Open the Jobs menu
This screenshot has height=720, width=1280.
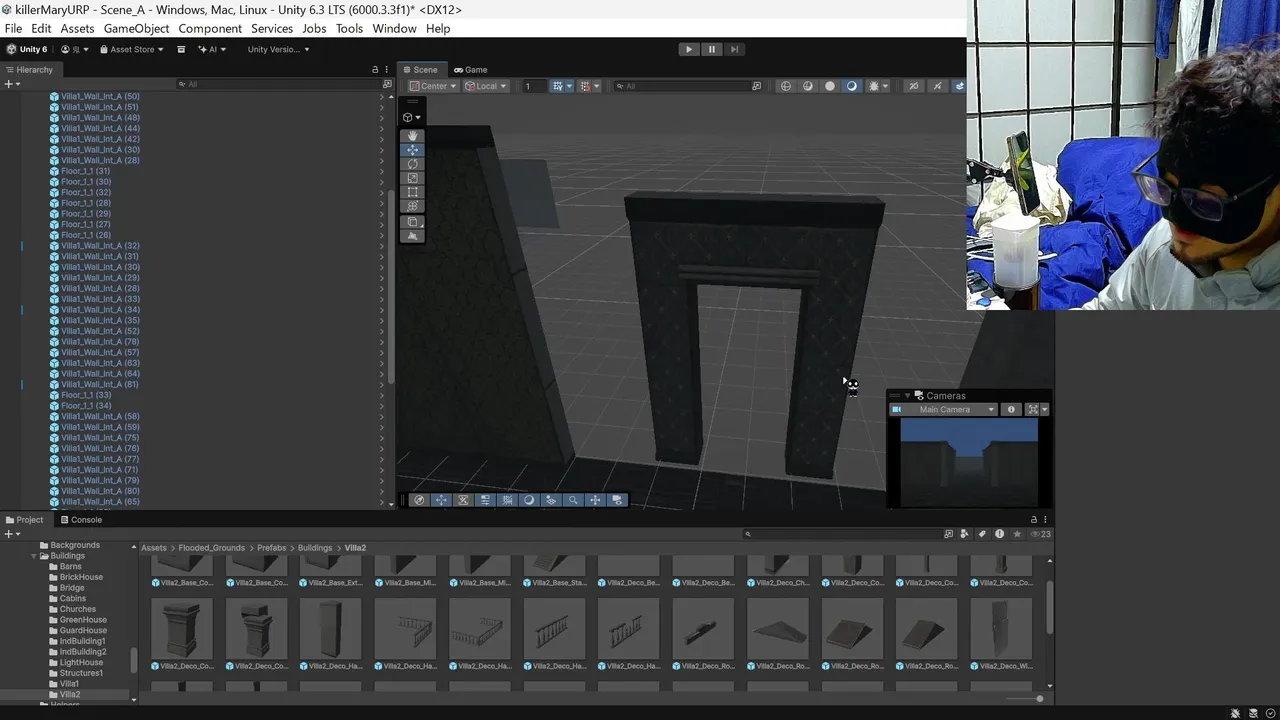(x=314, y=29)
